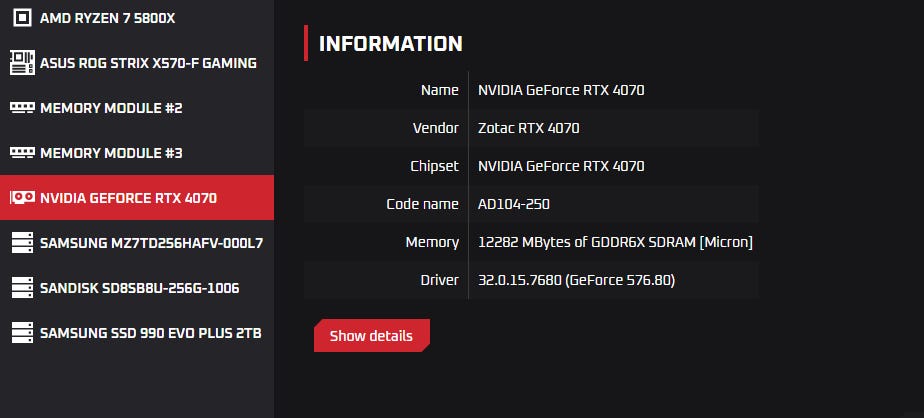Screen dimensions: 924x418
Task: Click the graphics card icon for RTX 4070
Action: (22, 198)
